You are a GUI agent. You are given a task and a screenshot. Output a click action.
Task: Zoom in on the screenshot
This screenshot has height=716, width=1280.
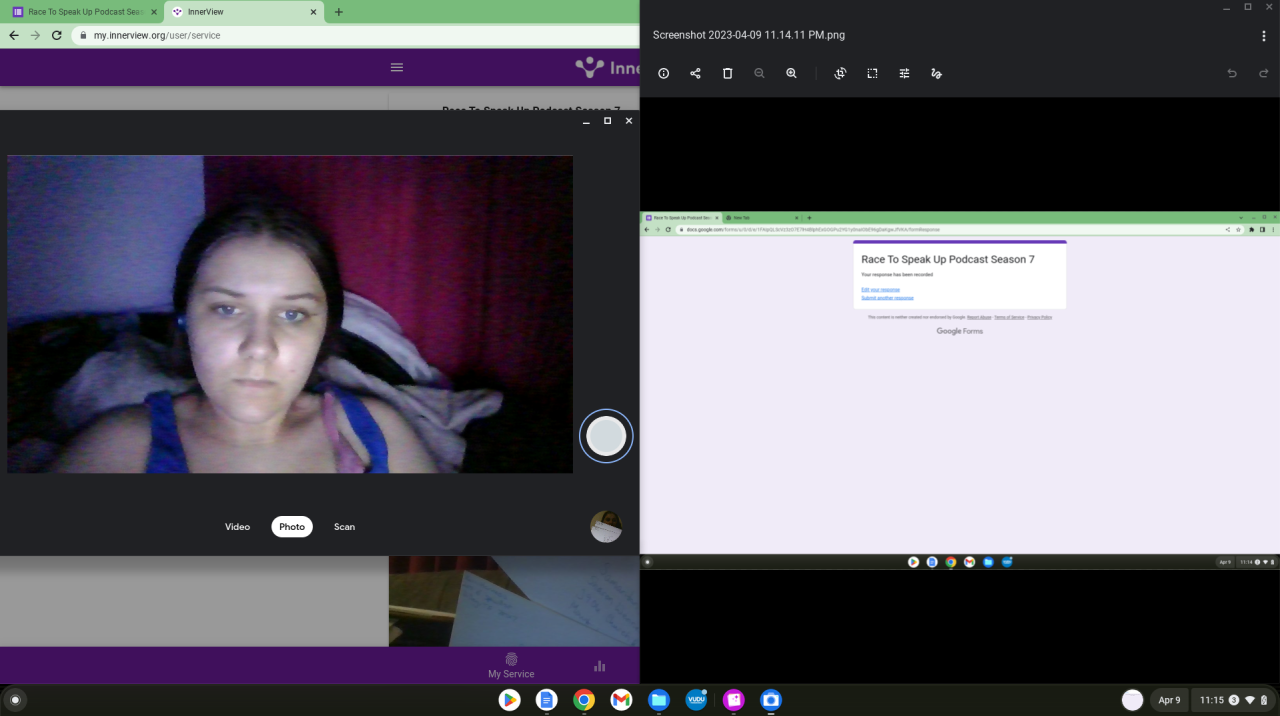(x=791, y=73)
